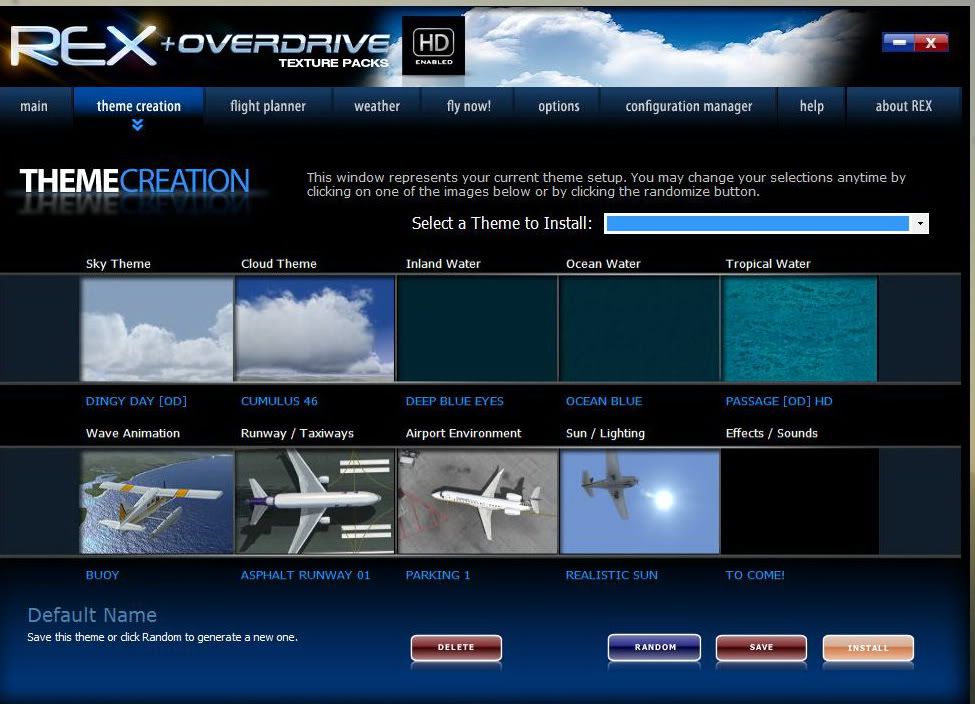Select the Cloud Theme Cumulus 46 image

[x=315, y=329]
